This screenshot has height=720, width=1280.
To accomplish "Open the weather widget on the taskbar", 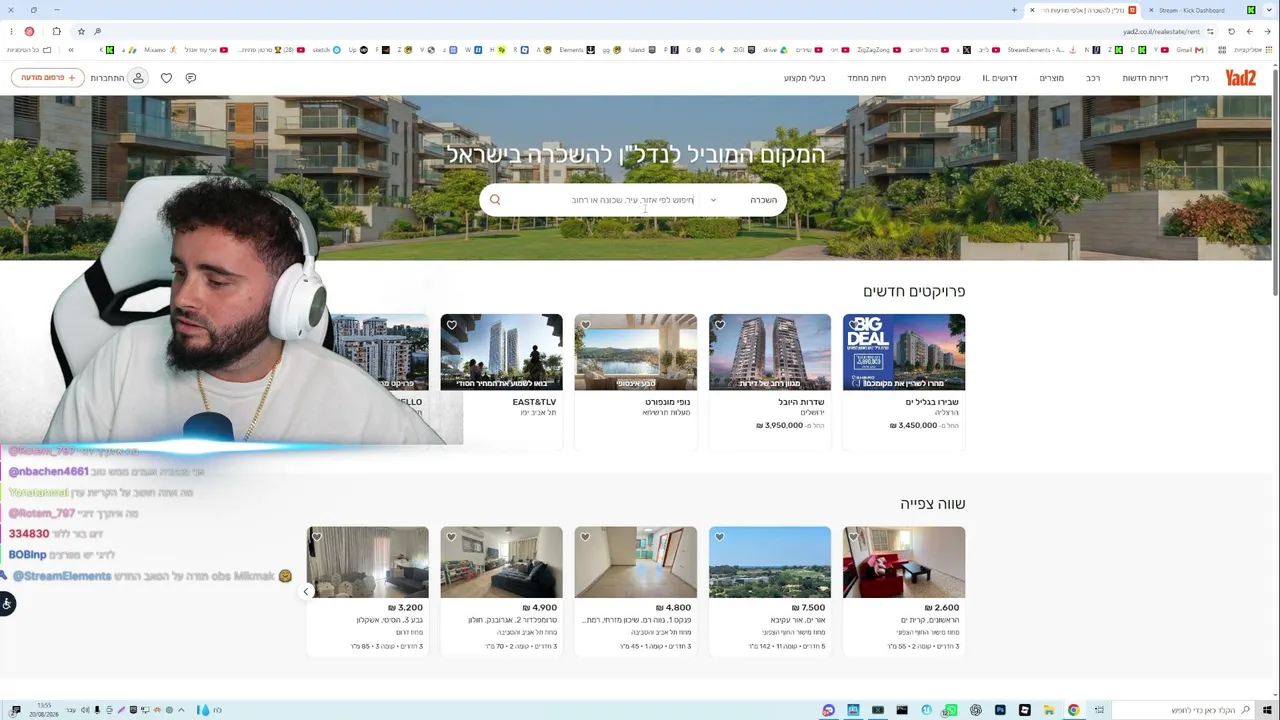I will (x=207, y=710).
